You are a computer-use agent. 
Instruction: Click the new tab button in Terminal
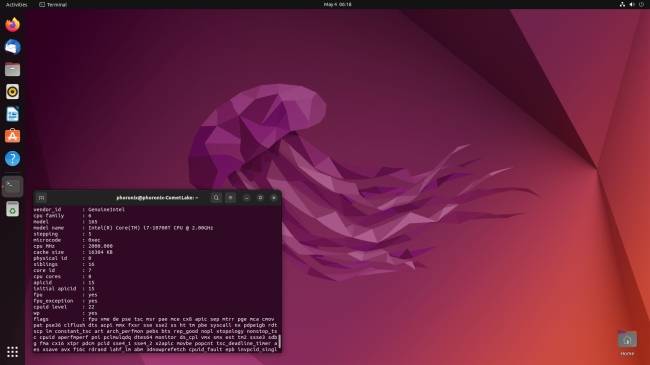coord(41,198)
